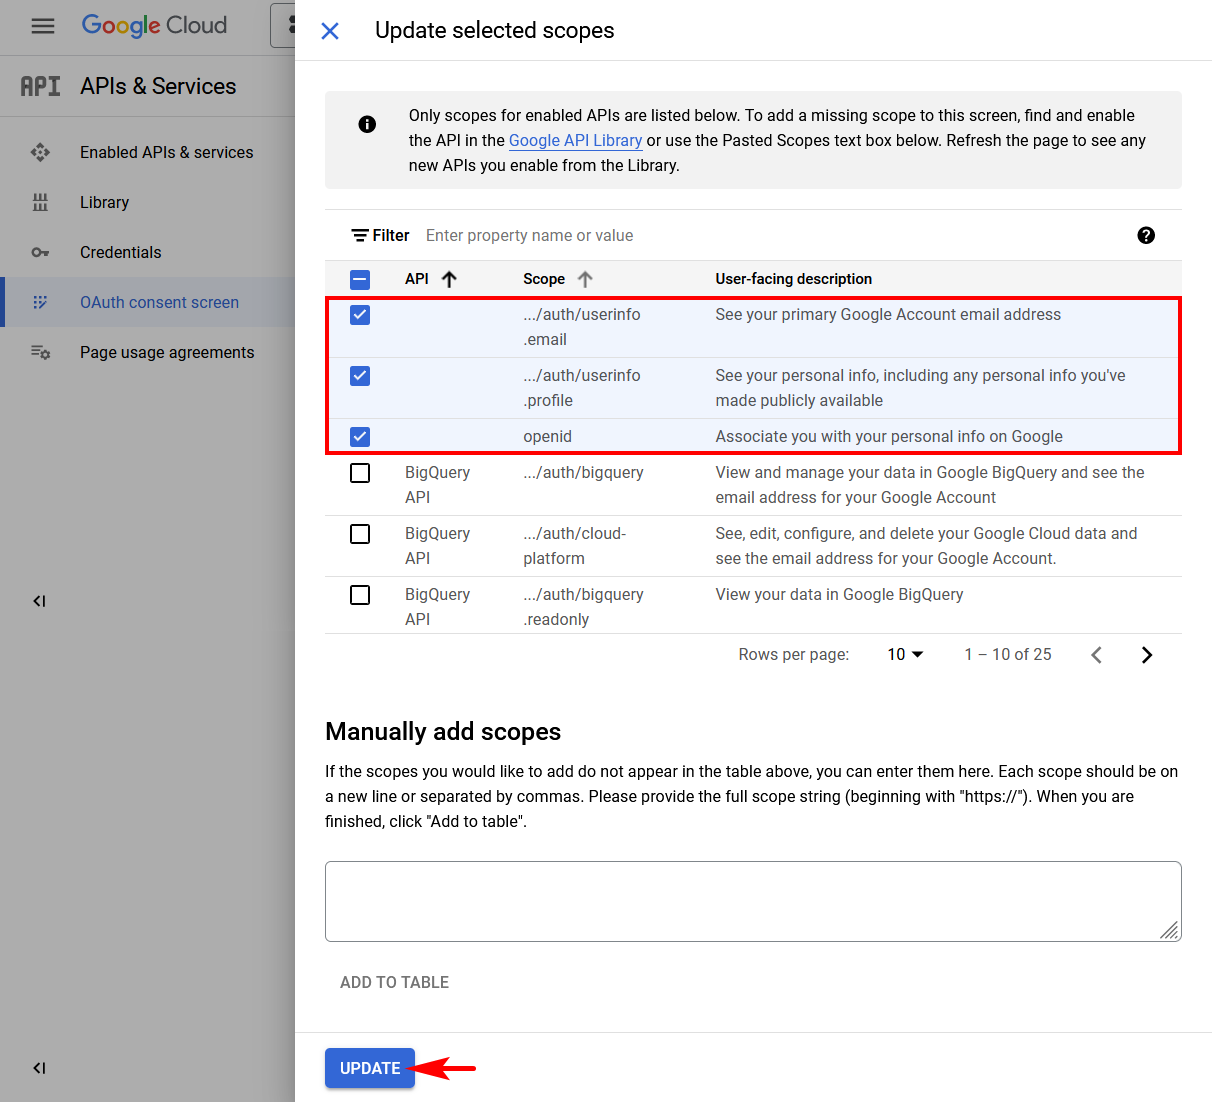Screen dimensions: 1212x1102
Task: Open Page usage agreements
Action: tap(166, 352)
